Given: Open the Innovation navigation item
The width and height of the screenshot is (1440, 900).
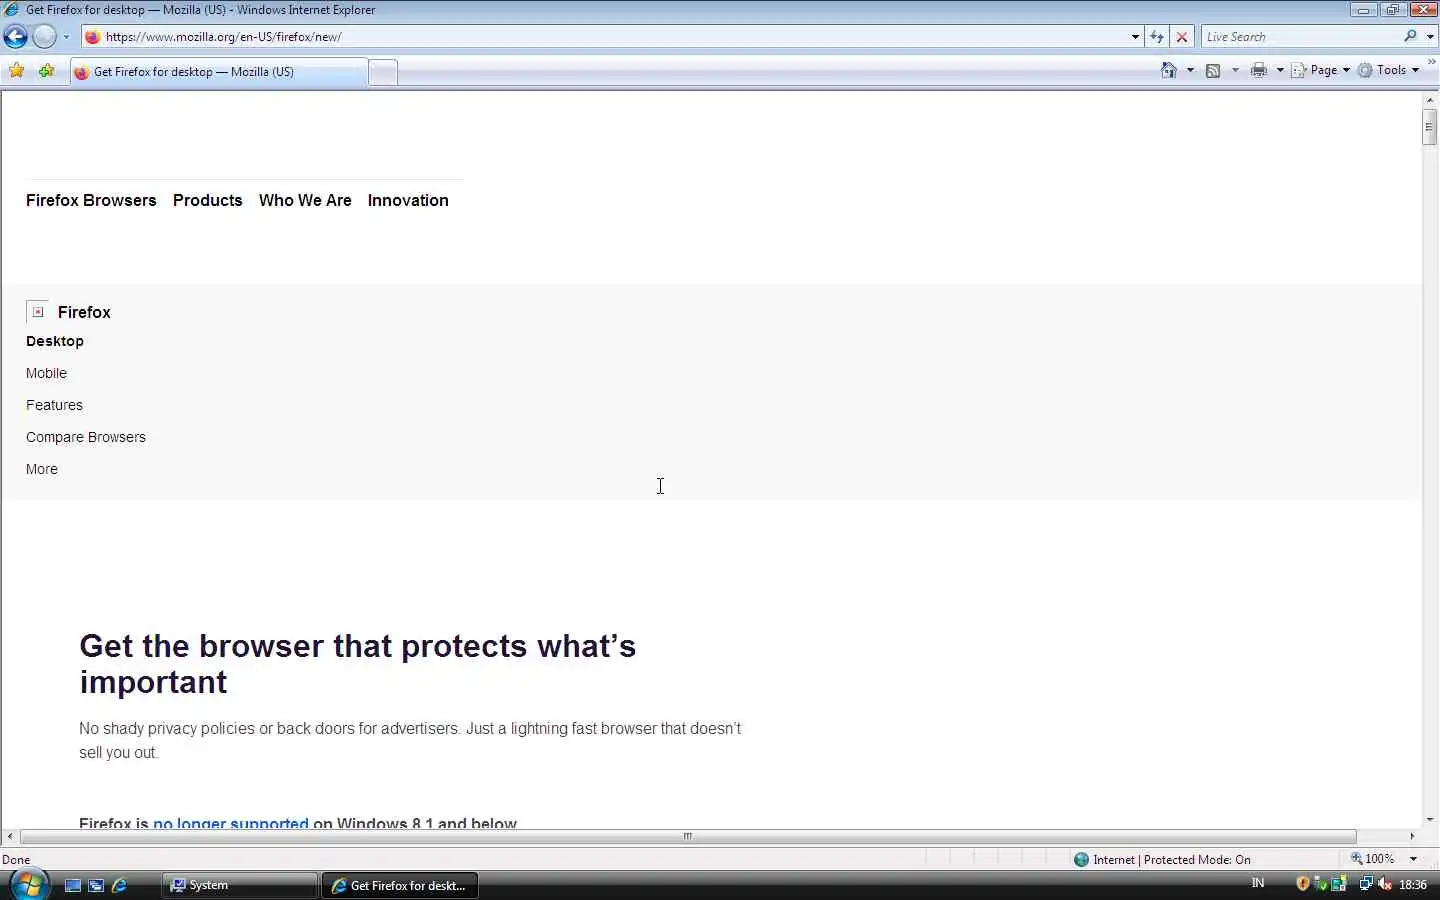Looking at the screenshot, I should [x=408, y=200].
